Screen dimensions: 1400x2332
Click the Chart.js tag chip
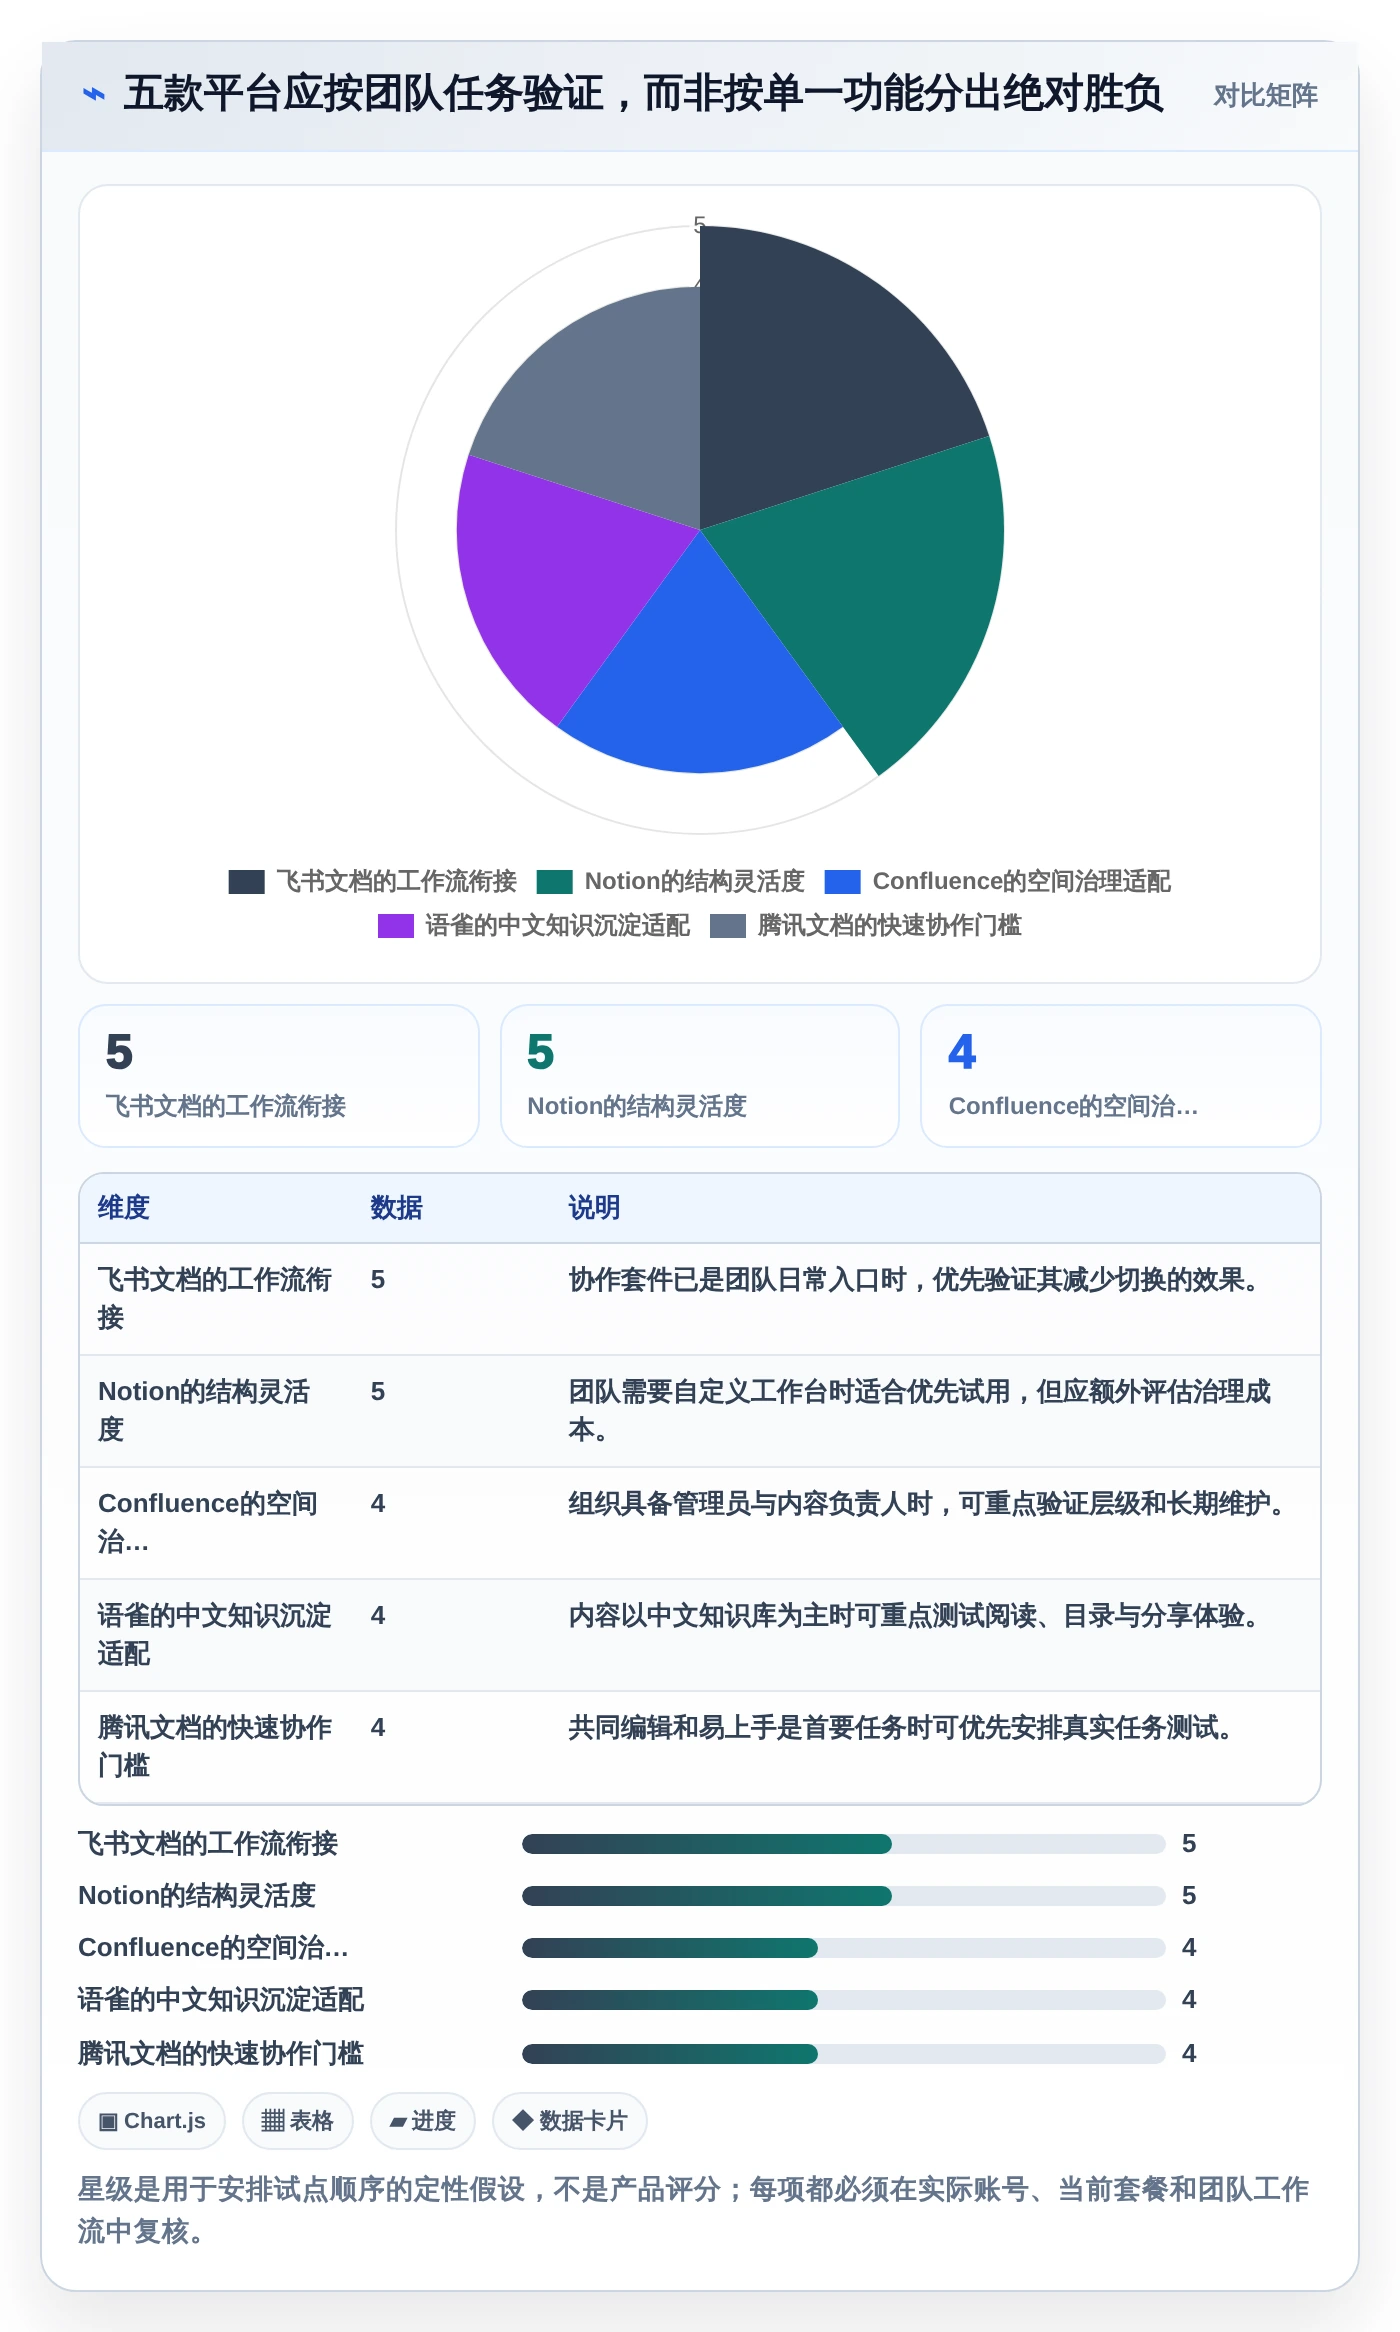click(x=152, y=2121)
